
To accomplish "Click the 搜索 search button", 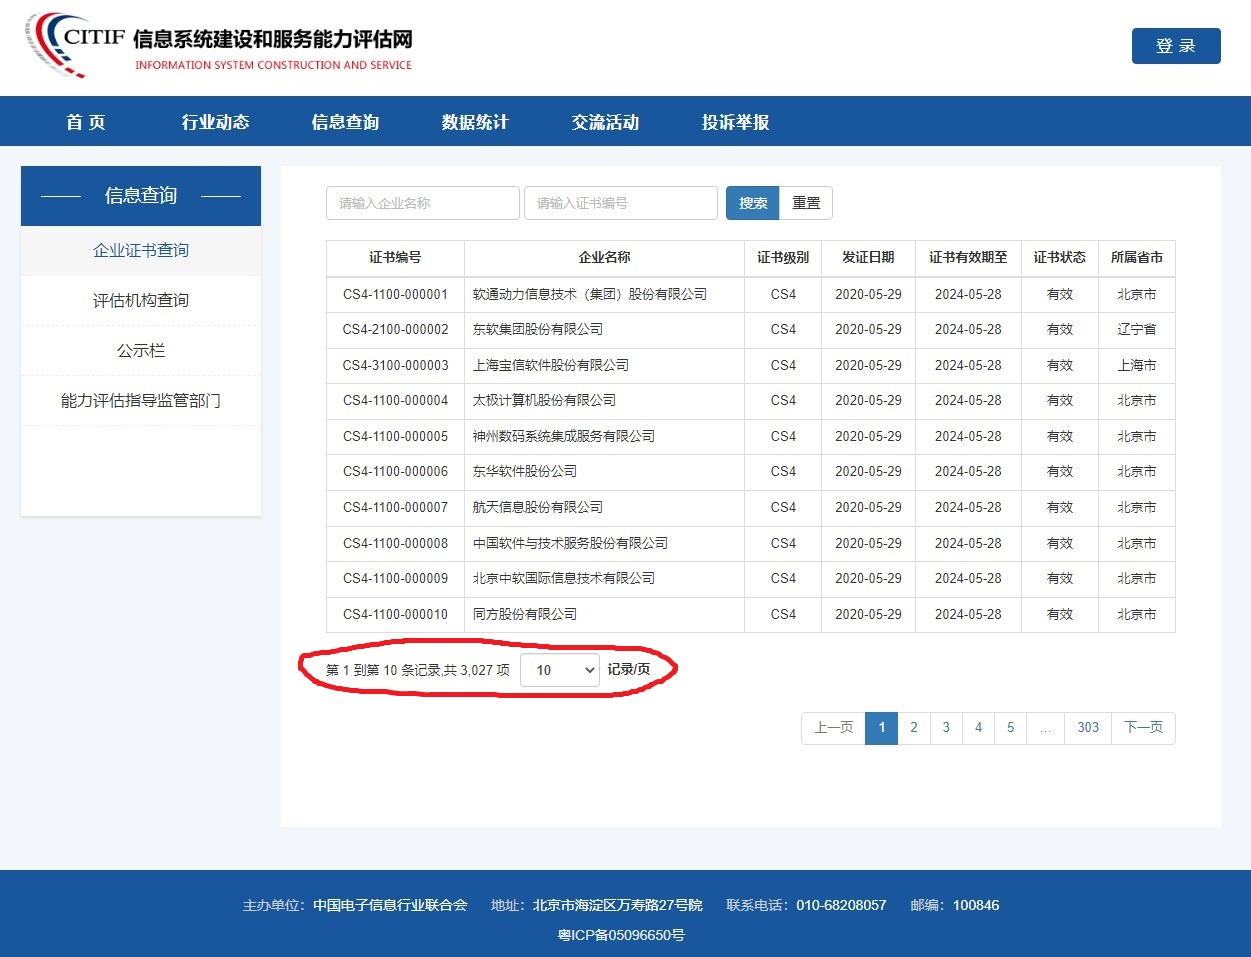I will (753, 203).
